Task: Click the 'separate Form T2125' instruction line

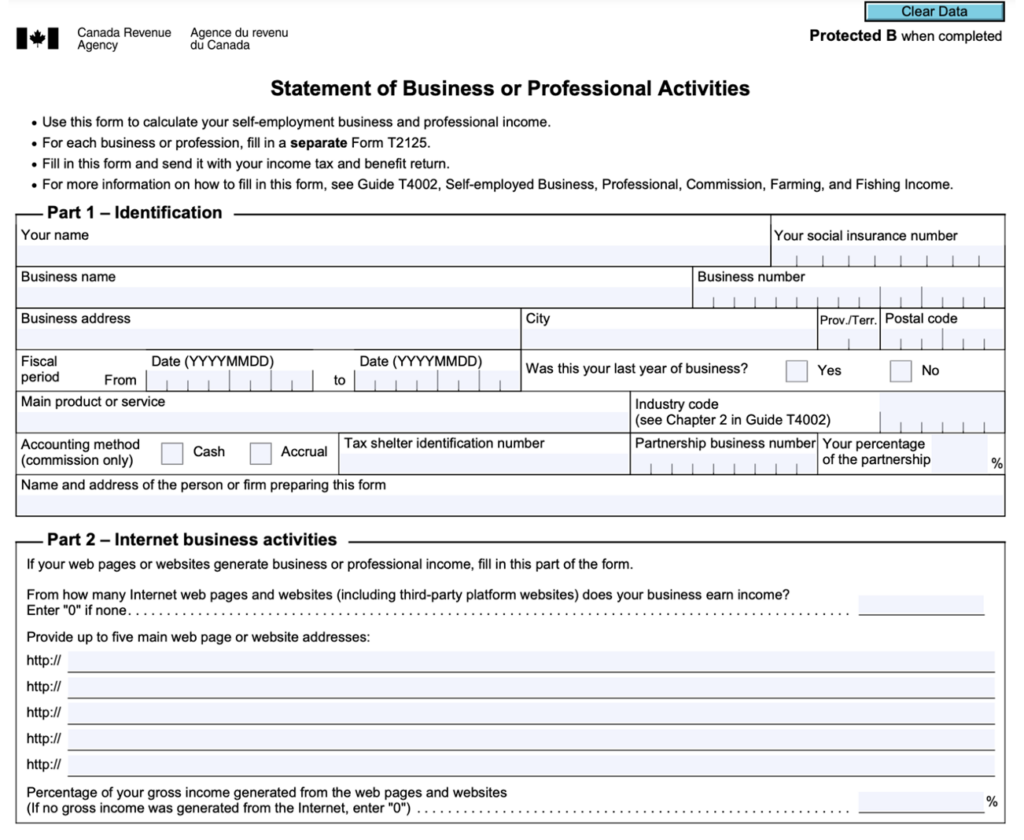Action: [236, 143]
